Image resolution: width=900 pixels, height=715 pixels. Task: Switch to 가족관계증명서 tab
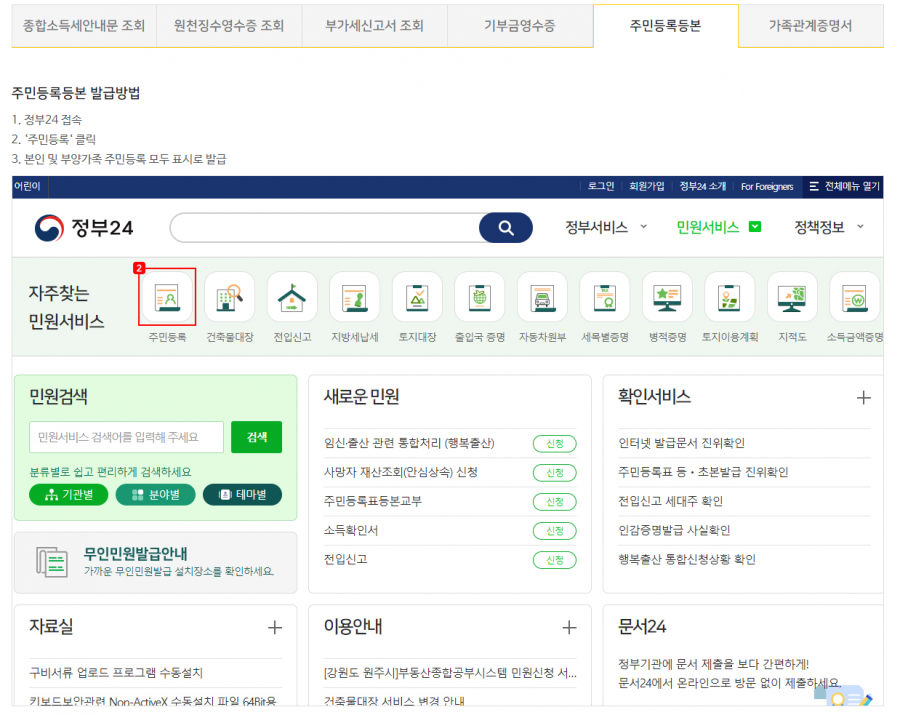coord(810,26)
